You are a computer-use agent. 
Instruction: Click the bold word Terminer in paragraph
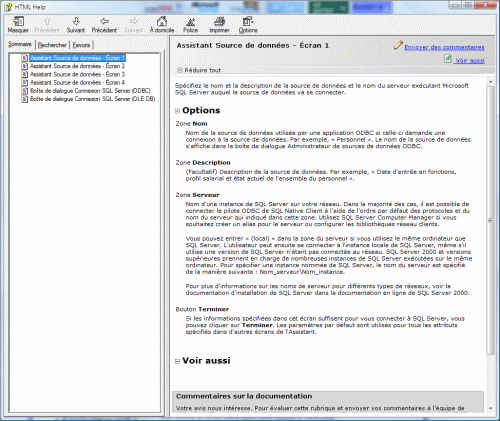[258, 325]
